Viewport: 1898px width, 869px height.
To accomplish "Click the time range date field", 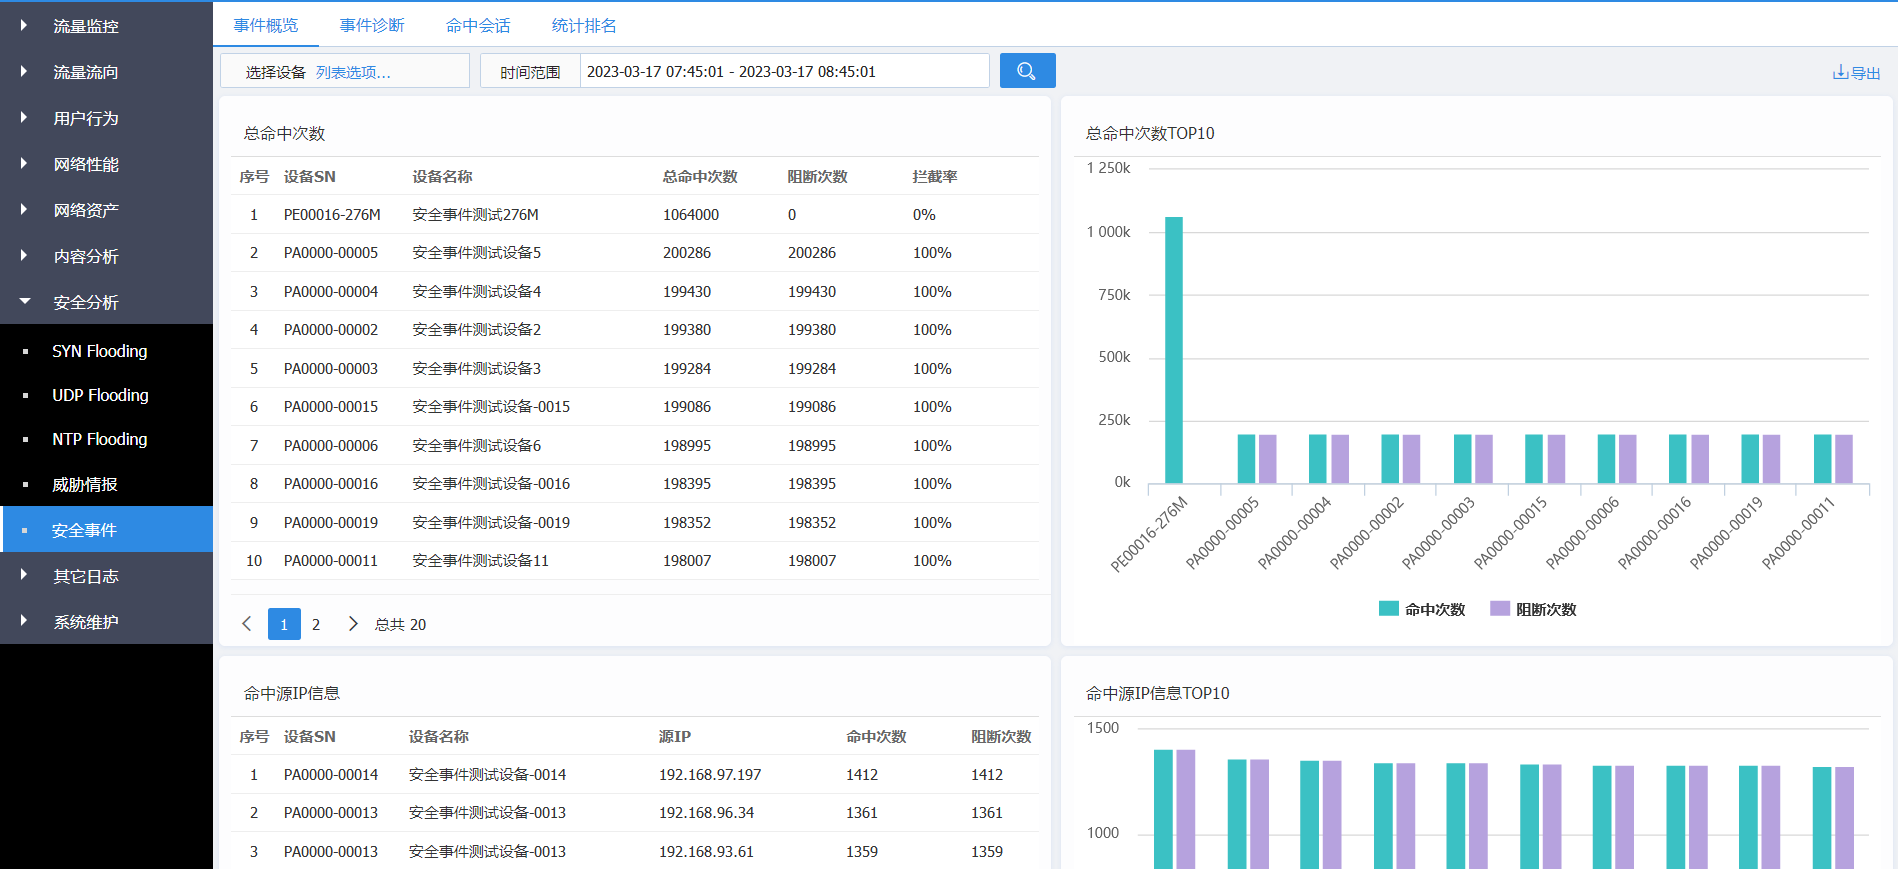I will pyautogui.click(x=784, y=71).
